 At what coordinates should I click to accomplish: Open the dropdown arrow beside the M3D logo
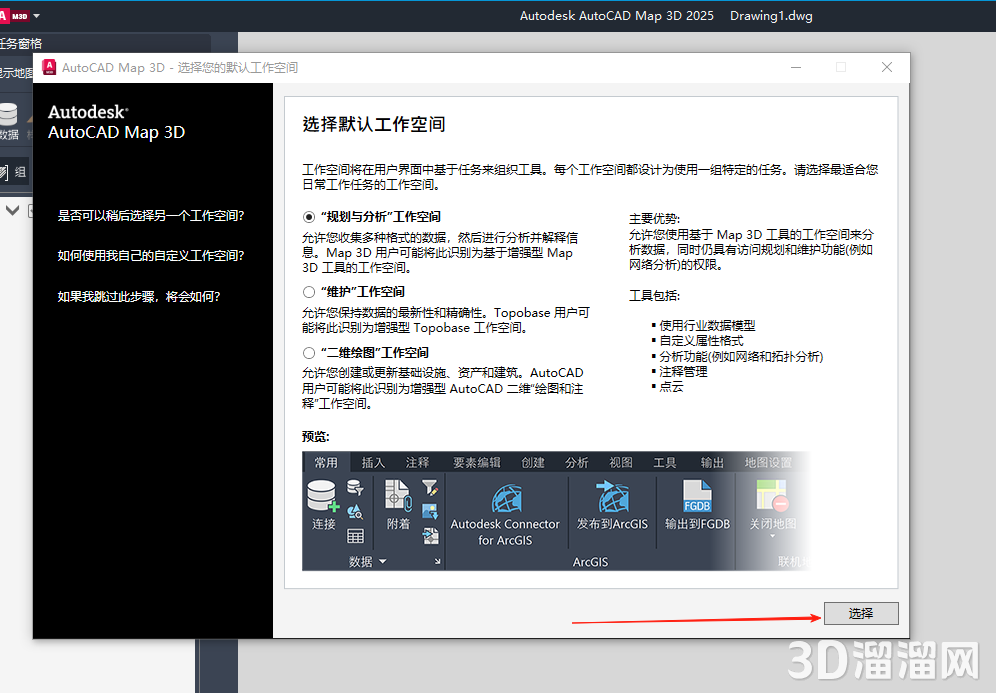(x=36, y=15)
